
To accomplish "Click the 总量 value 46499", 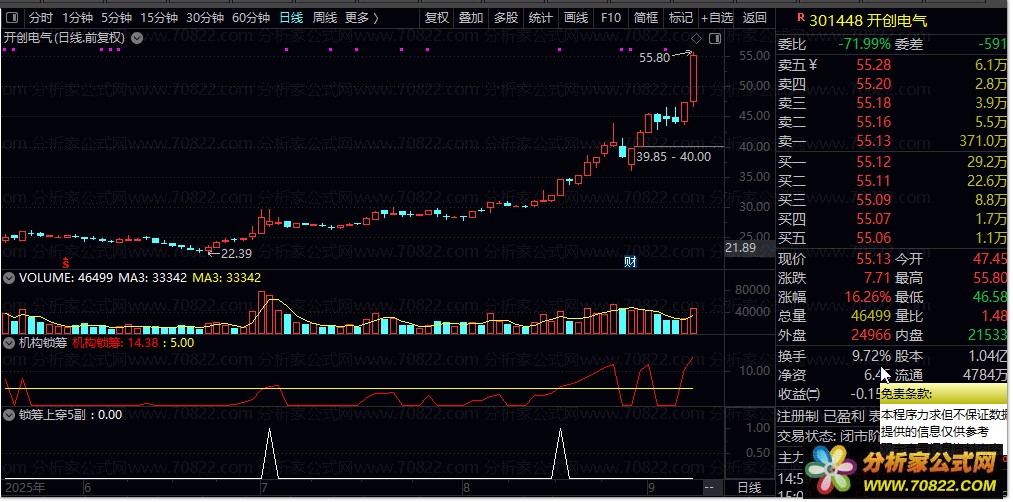I will pyautogui.click(x=872, y=317).
